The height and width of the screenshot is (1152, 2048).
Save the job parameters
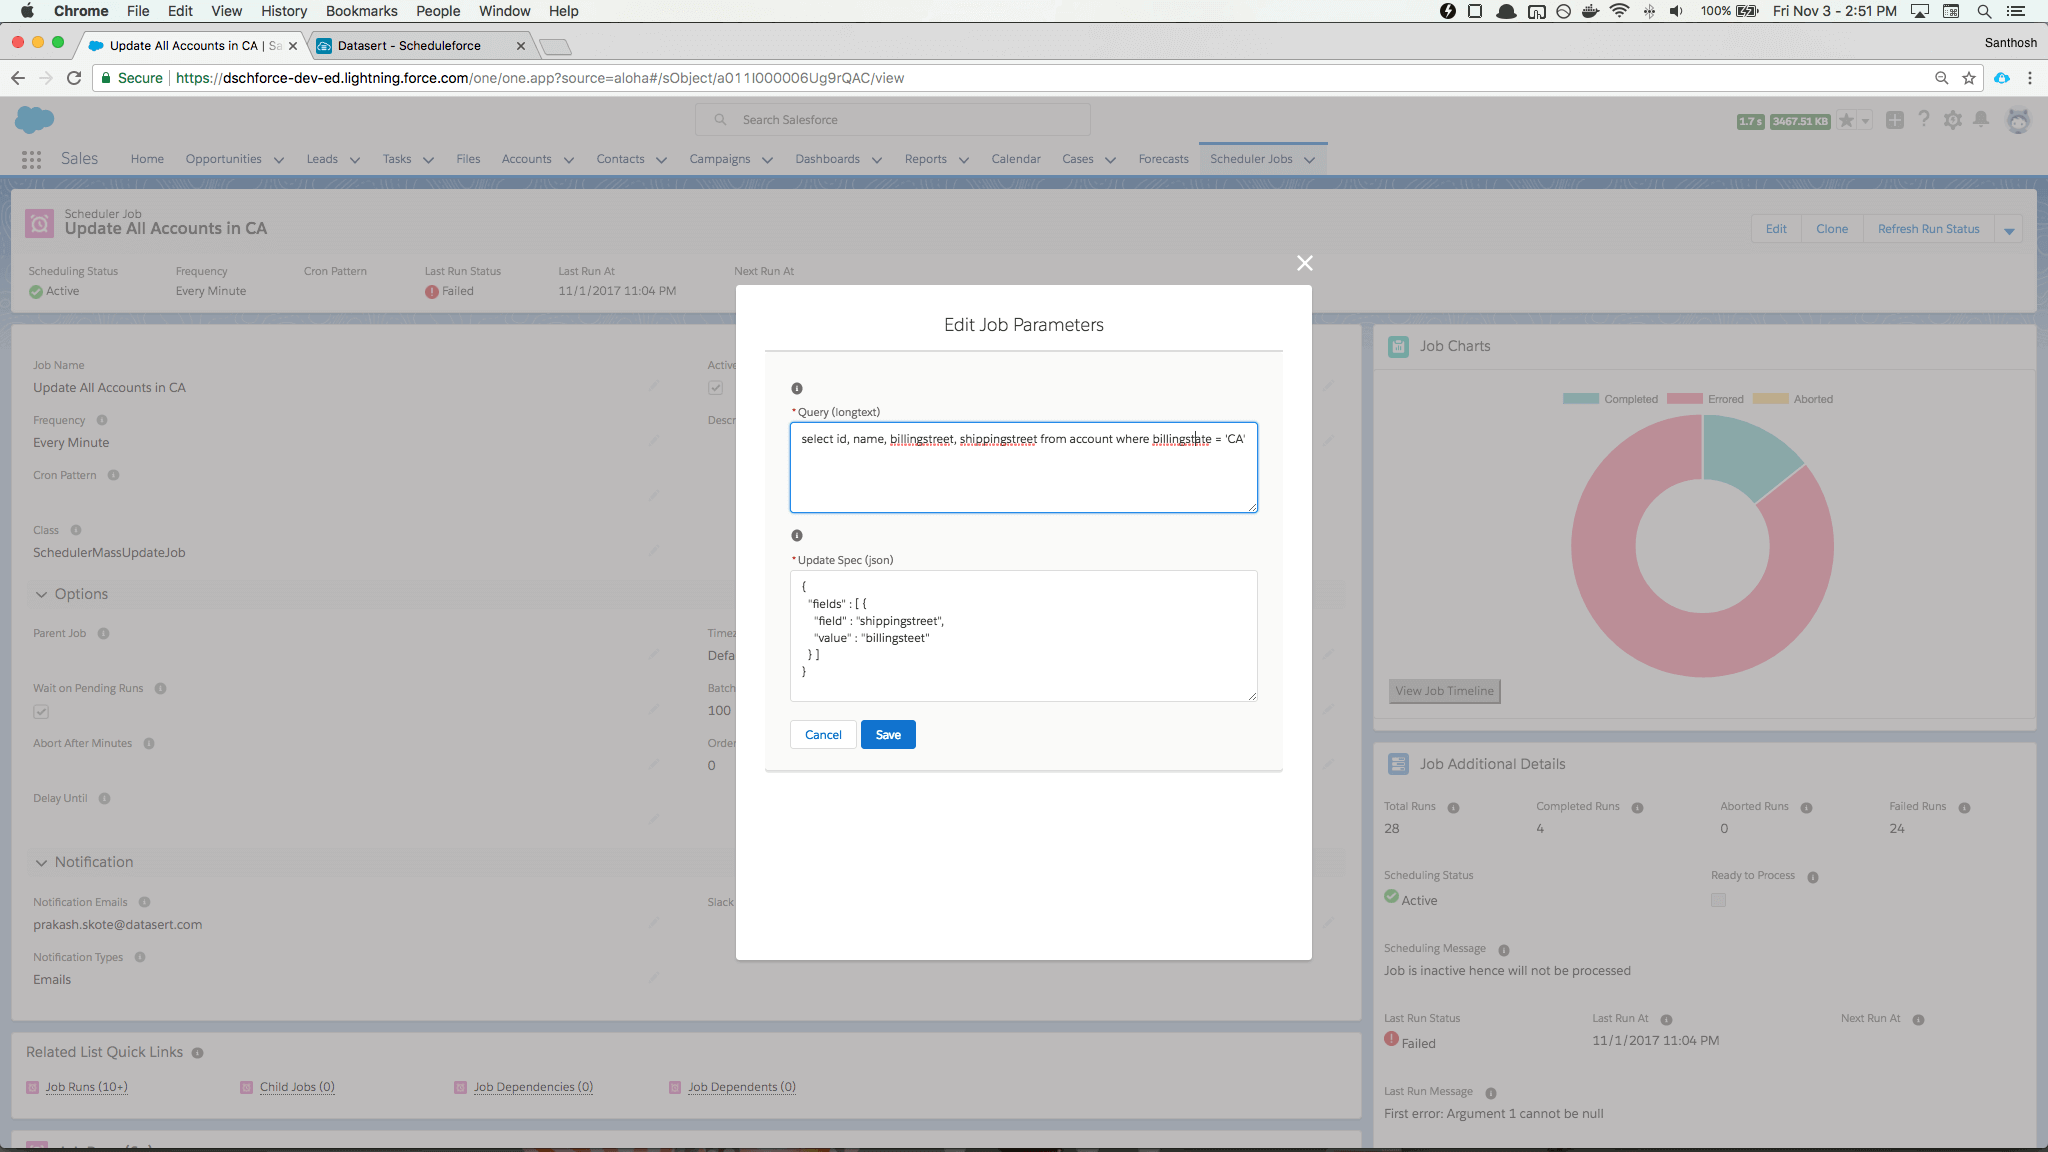[x=888, y=735]
